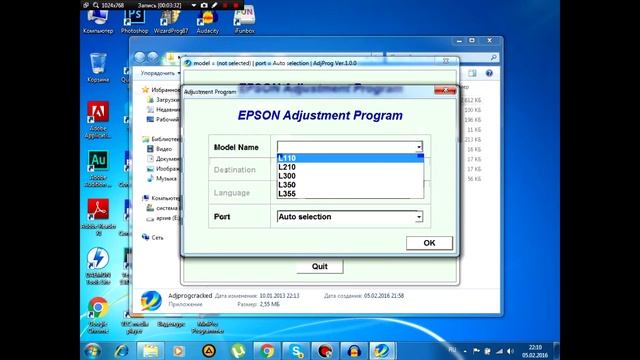Click Explorer help question mark icon
The width and height of the screenshot is (640, 360).
point(489,73)
